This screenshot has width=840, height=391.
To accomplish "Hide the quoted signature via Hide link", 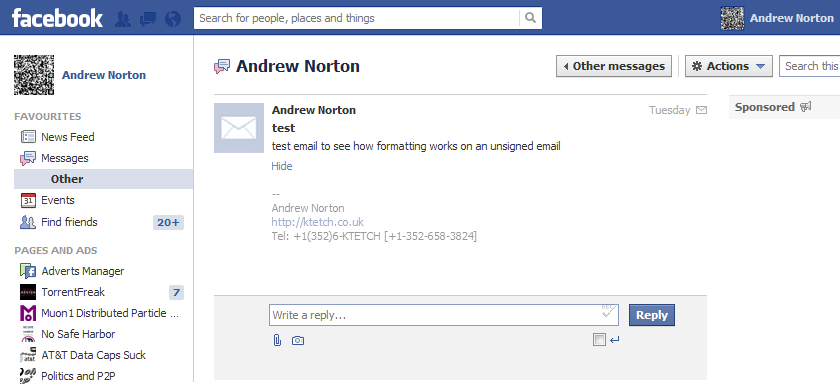I will click(x=282, y=166).
